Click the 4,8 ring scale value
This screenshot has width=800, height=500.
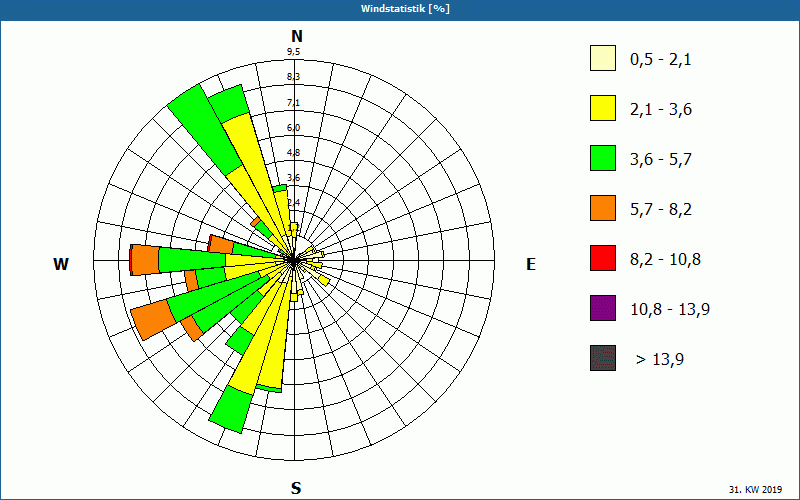click(x=293, y=153)
